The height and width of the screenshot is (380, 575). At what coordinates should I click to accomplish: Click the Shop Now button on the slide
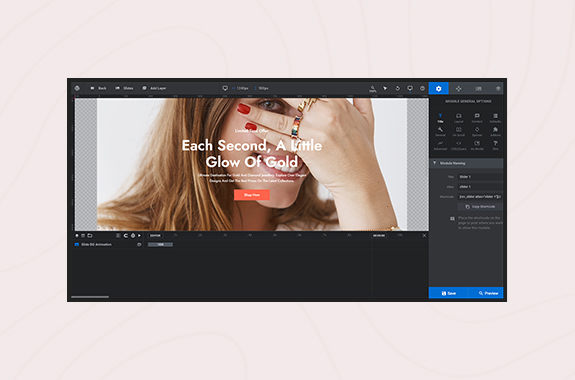(252, 195)
